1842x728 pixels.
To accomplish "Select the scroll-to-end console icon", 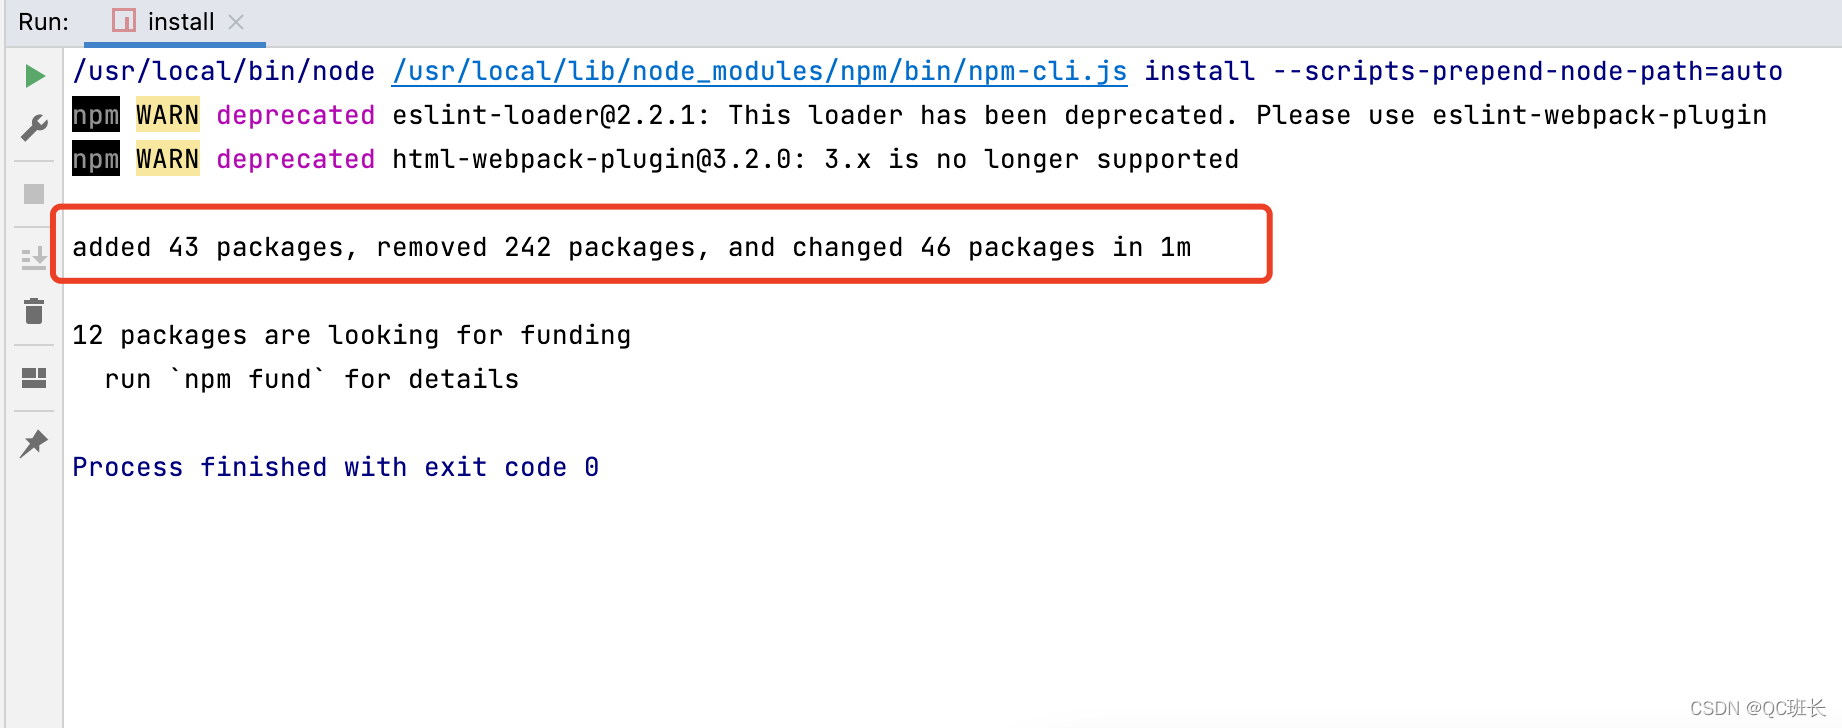I will (34, 258).
